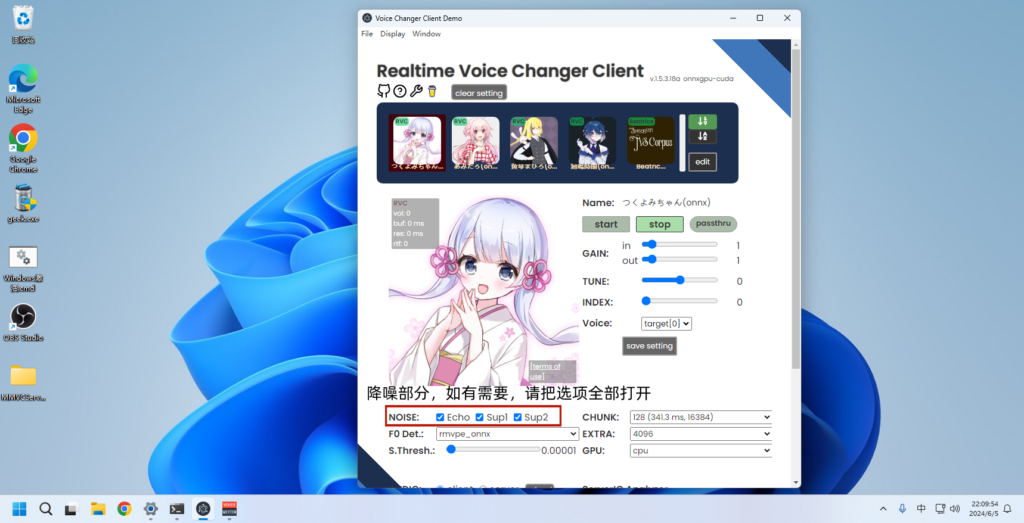This screenshot has width=1024, height=523.
Task: Click the volume speaker tray icon
Action: 955,509
